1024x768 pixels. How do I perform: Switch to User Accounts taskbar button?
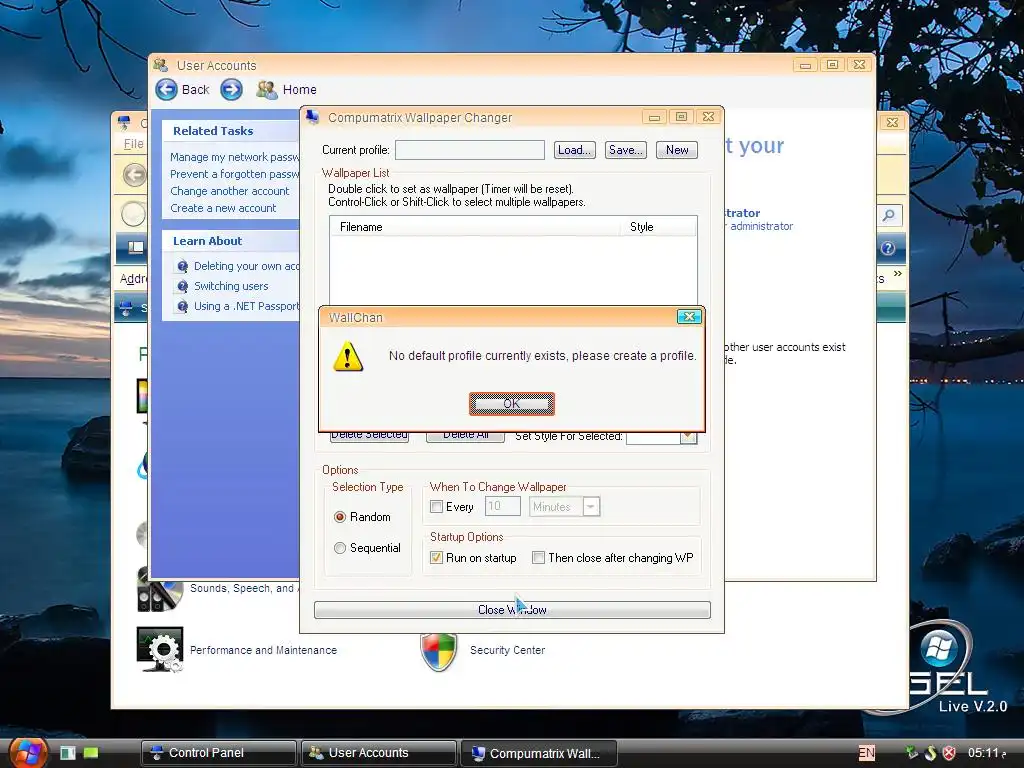379,753
